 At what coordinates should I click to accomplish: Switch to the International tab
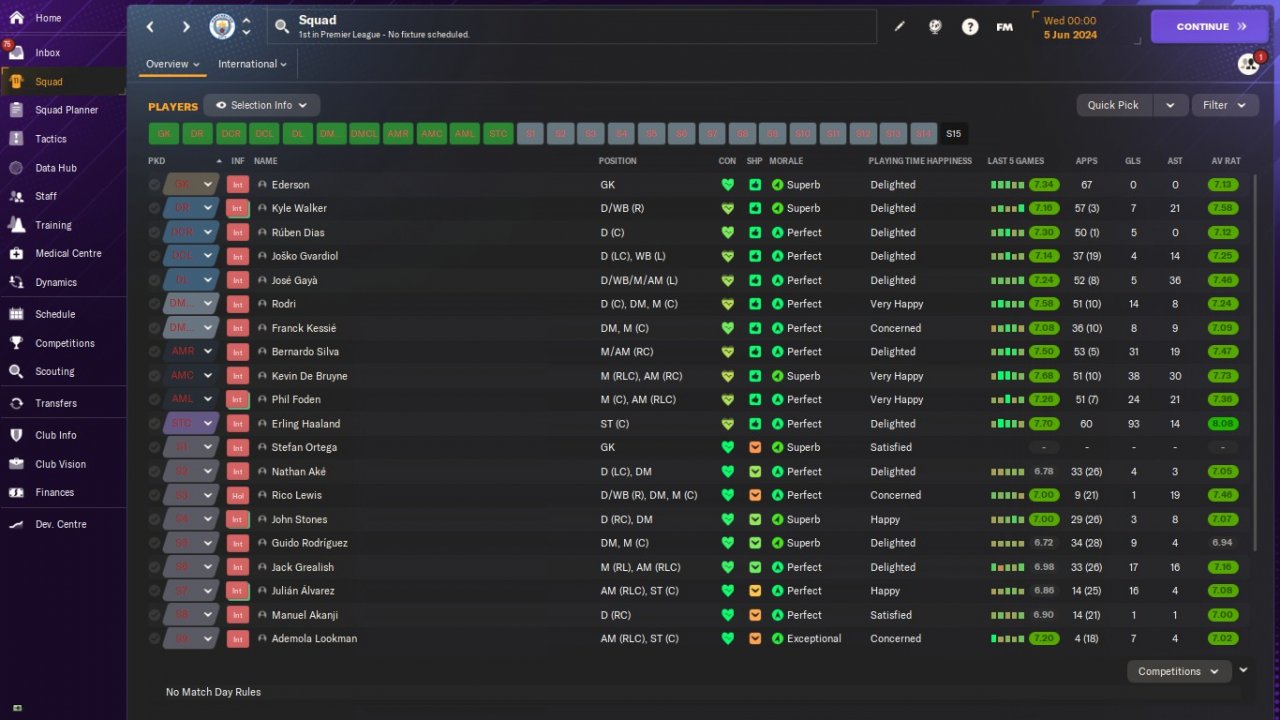[252, 64]
